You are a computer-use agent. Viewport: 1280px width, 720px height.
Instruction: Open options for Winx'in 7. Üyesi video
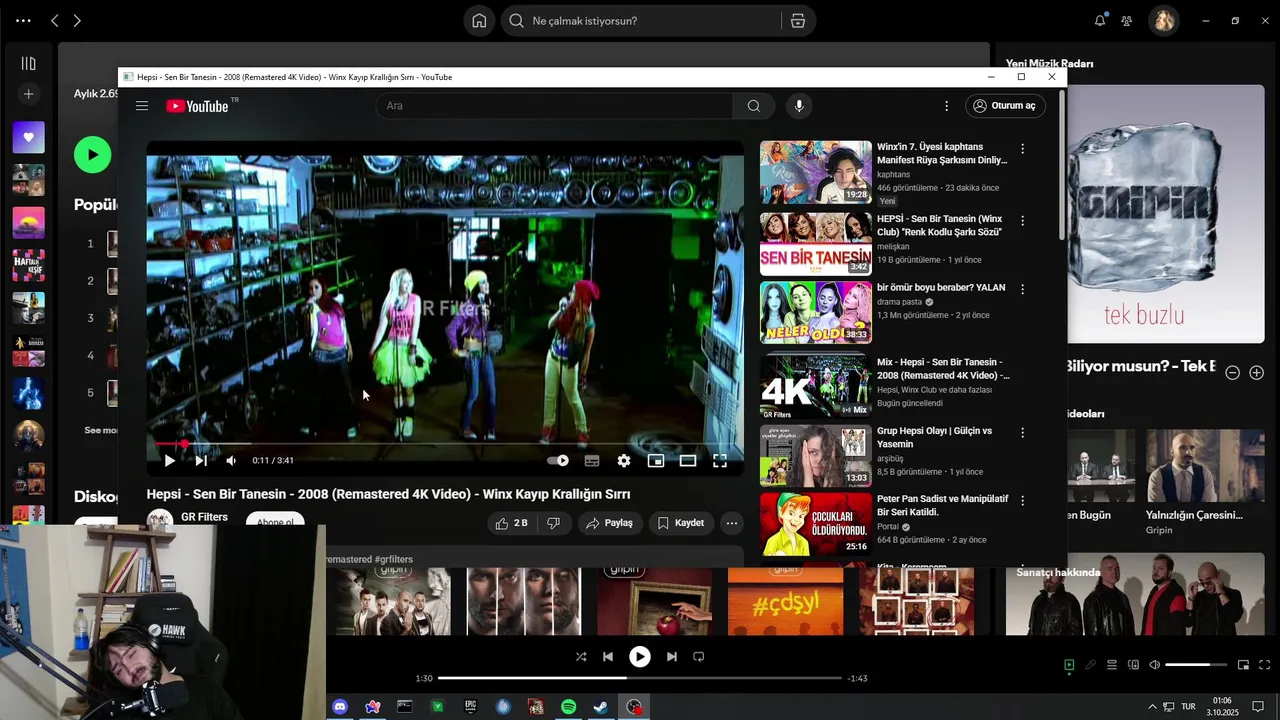coord(1022,149)
